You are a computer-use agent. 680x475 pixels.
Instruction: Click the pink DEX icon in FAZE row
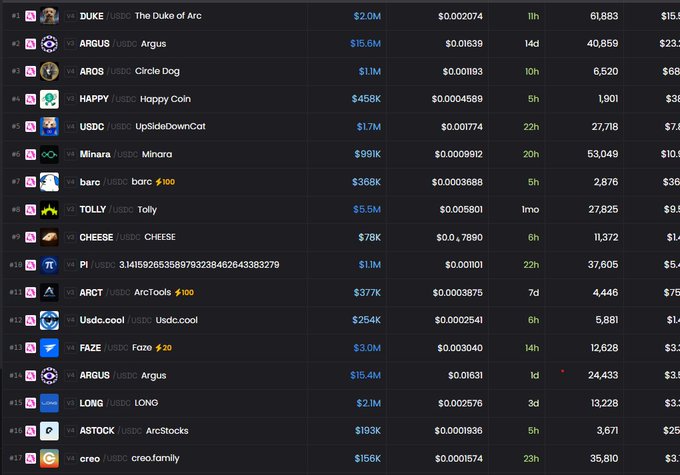pyautogui.click(x=30, y=348)
